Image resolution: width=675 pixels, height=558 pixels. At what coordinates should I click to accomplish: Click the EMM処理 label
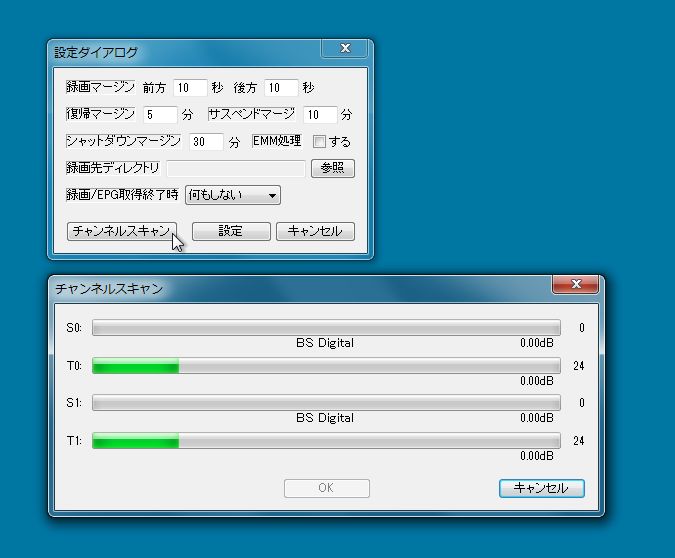point(277,141)
